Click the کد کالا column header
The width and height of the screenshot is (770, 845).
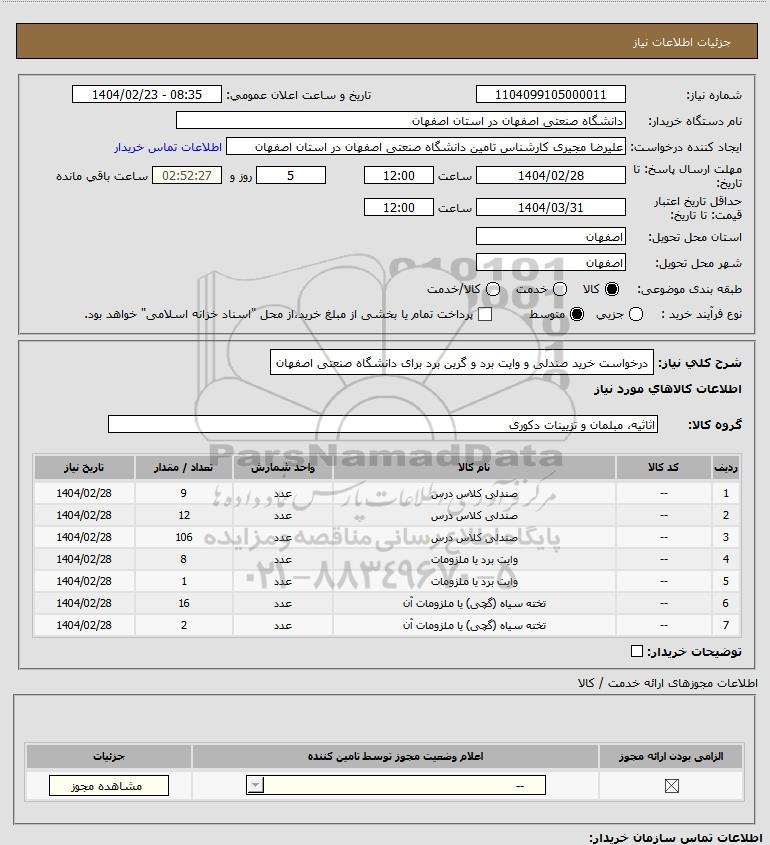point(663,467)
